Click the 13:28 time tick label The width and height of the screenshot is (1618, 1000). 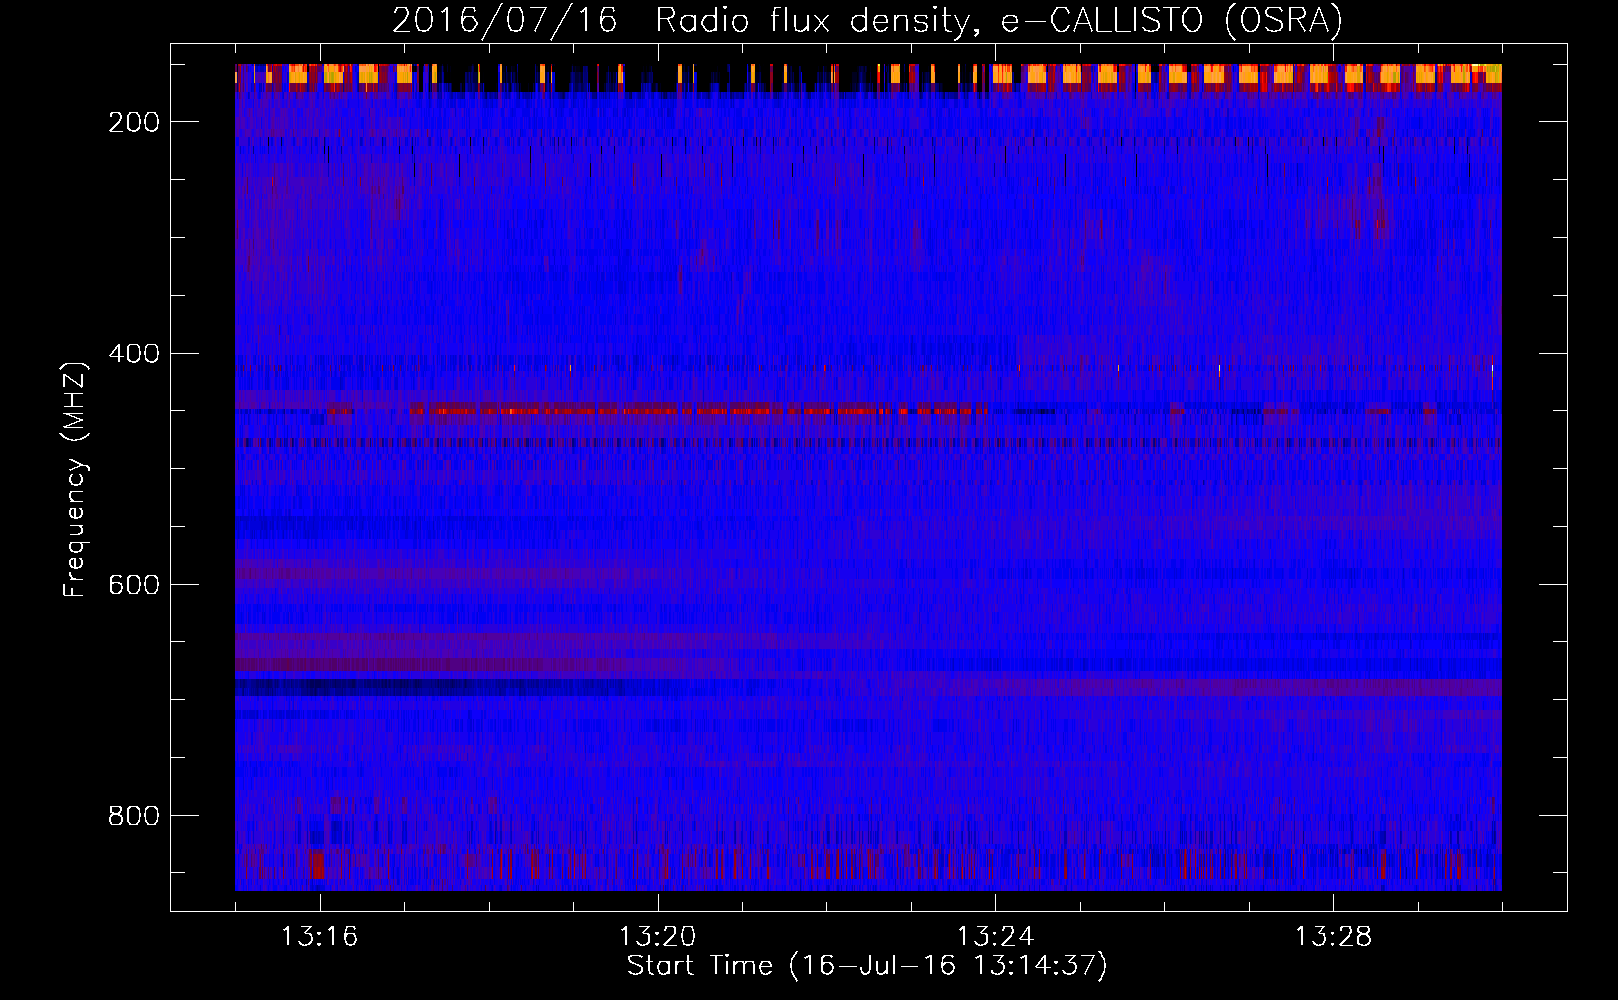coord(1333,937)
